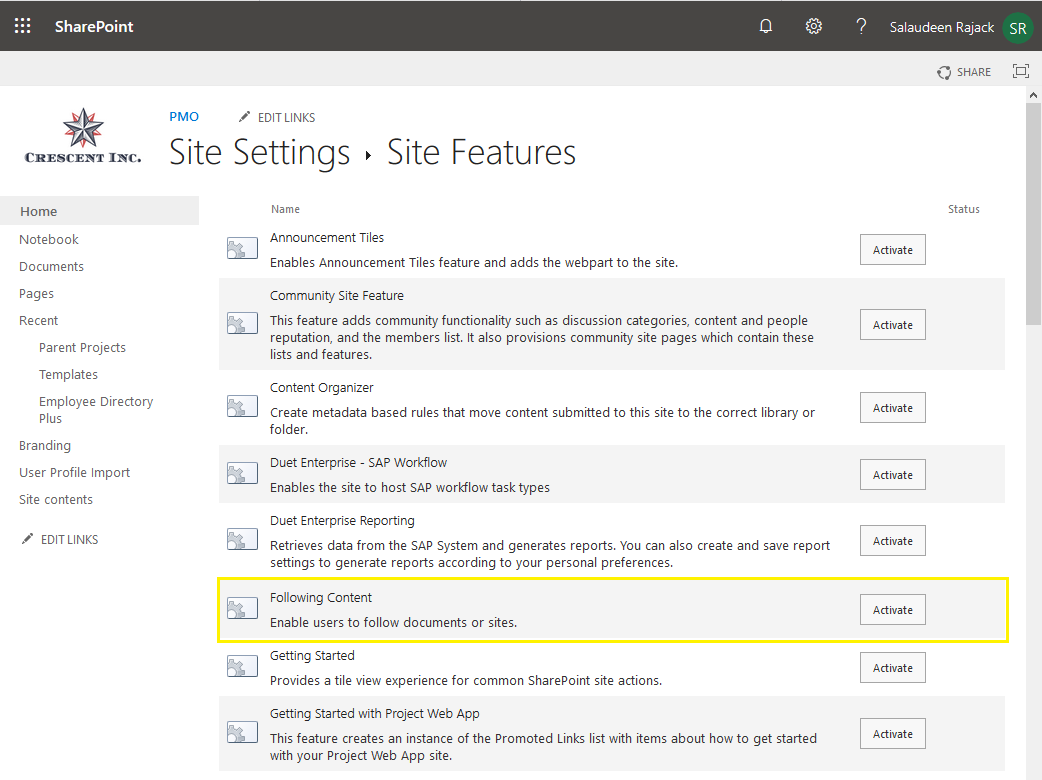
Task: Open the notifications bell
Action: pyautogui.click(x=765, y=26)
